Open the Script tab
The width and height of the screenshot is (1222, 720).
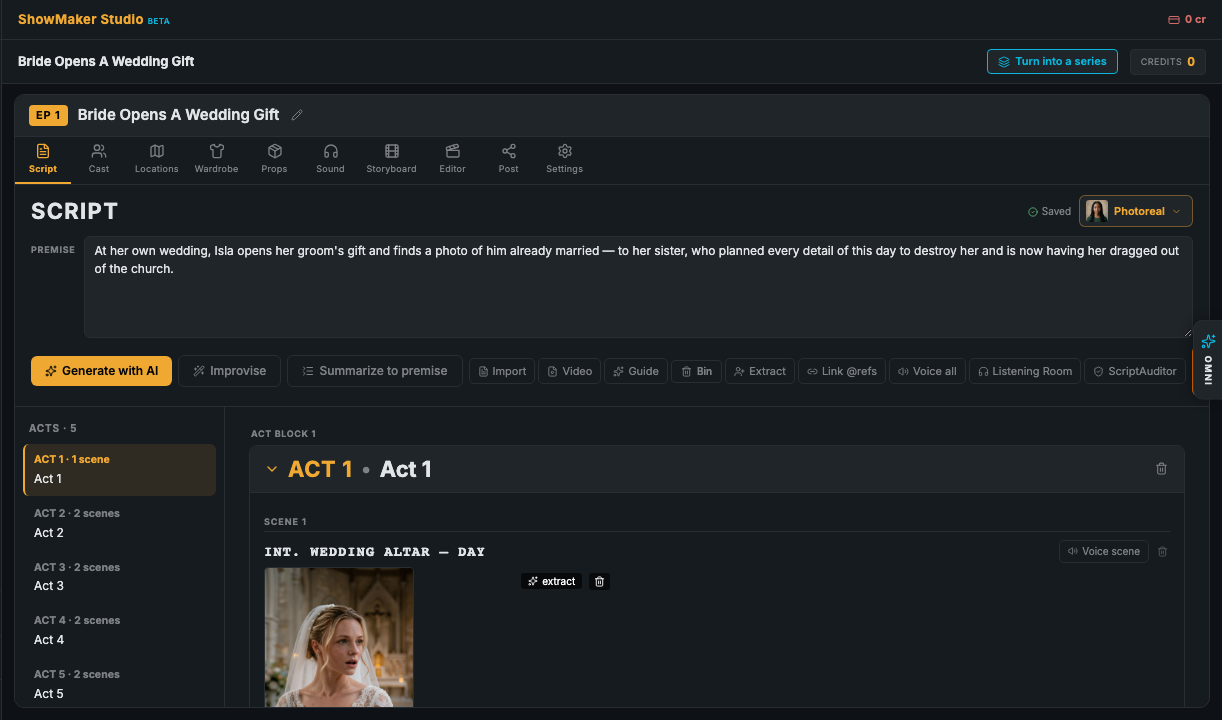pos(43,159)
